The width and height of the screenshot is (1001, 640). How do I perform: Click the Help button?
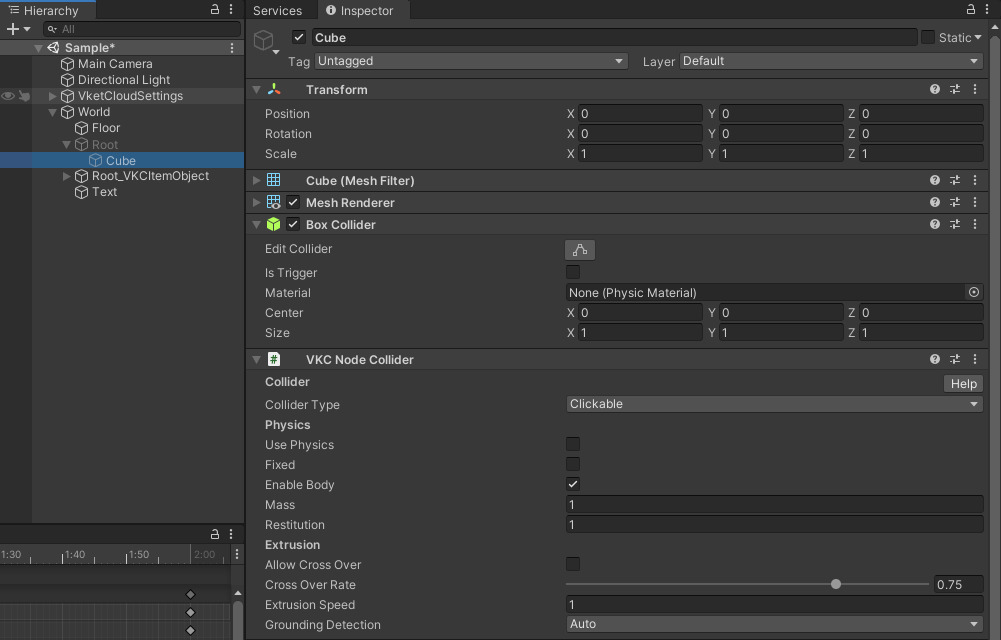click(963, 384)
